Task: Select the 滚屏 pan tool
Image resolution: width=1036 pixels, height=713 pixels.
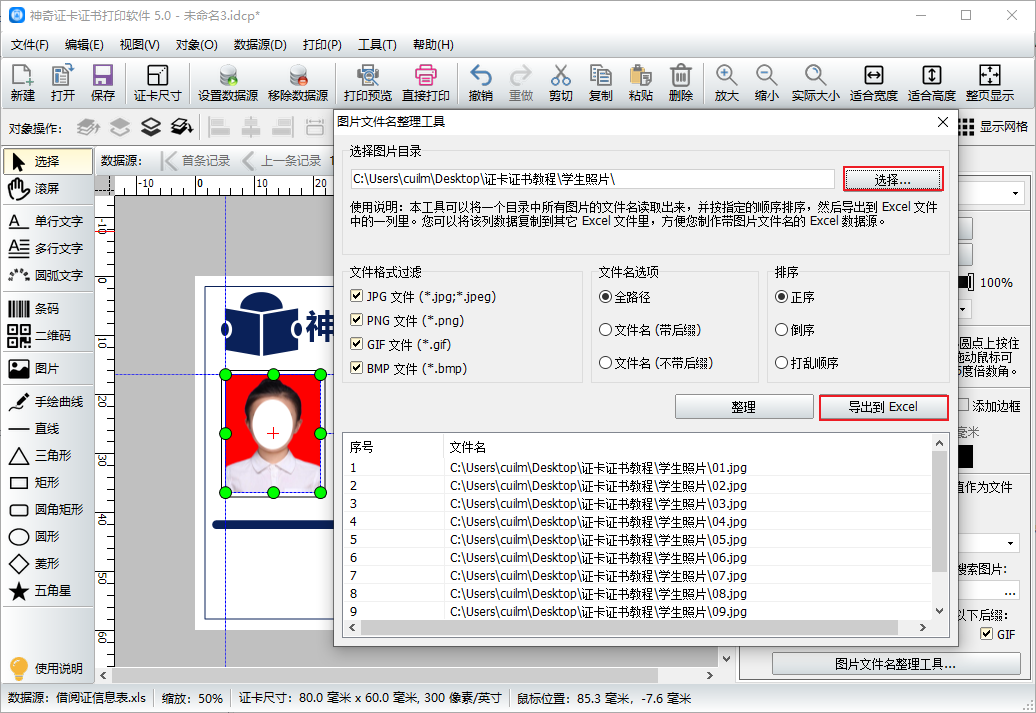Action: click(x=48, y=189)
